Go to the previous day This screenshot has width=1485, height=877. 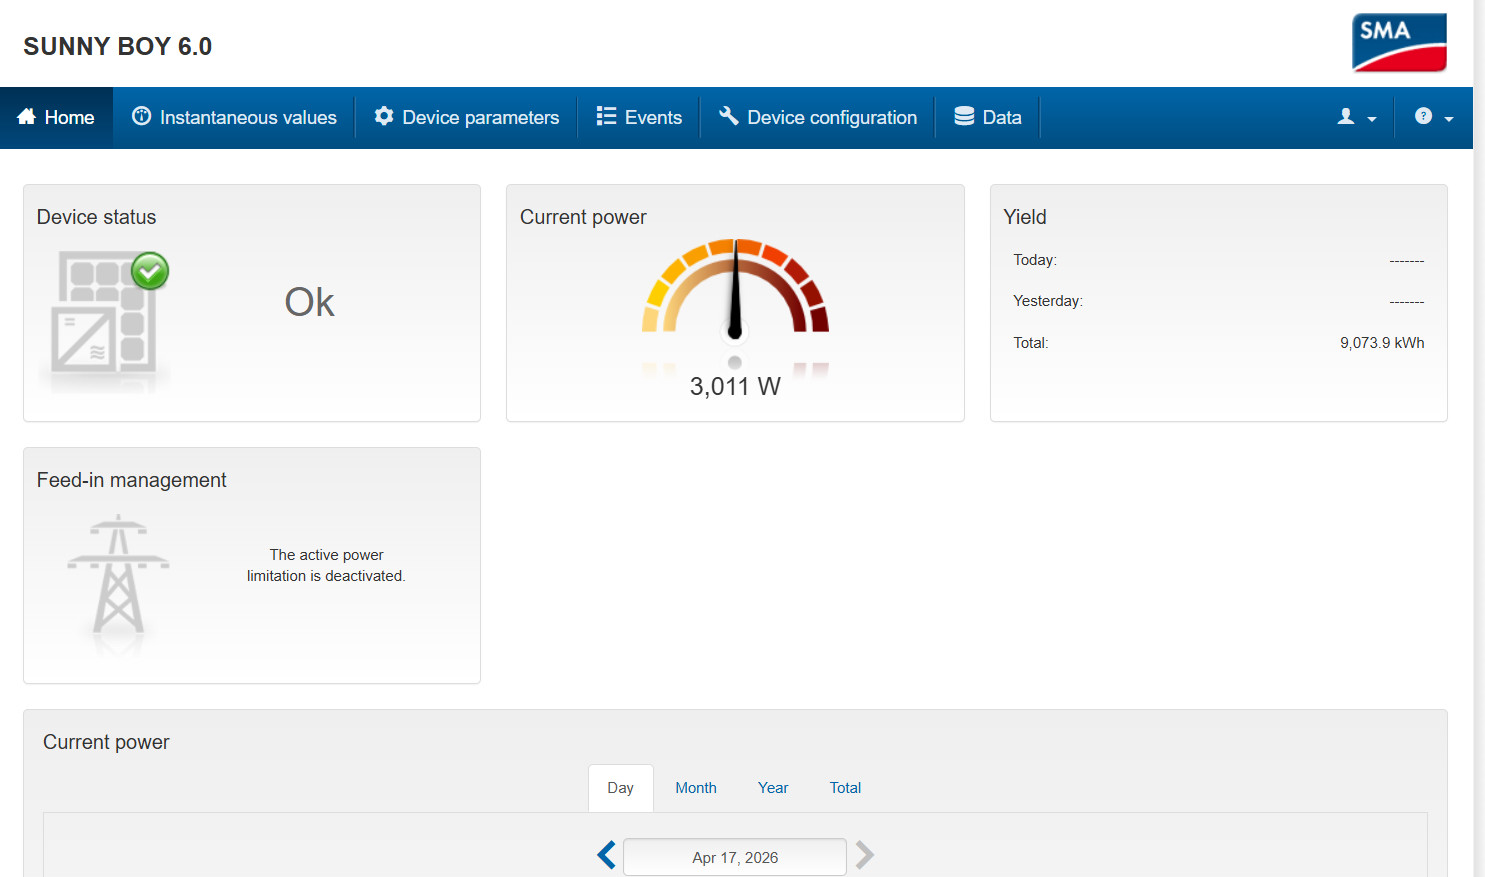pos(606,856)
